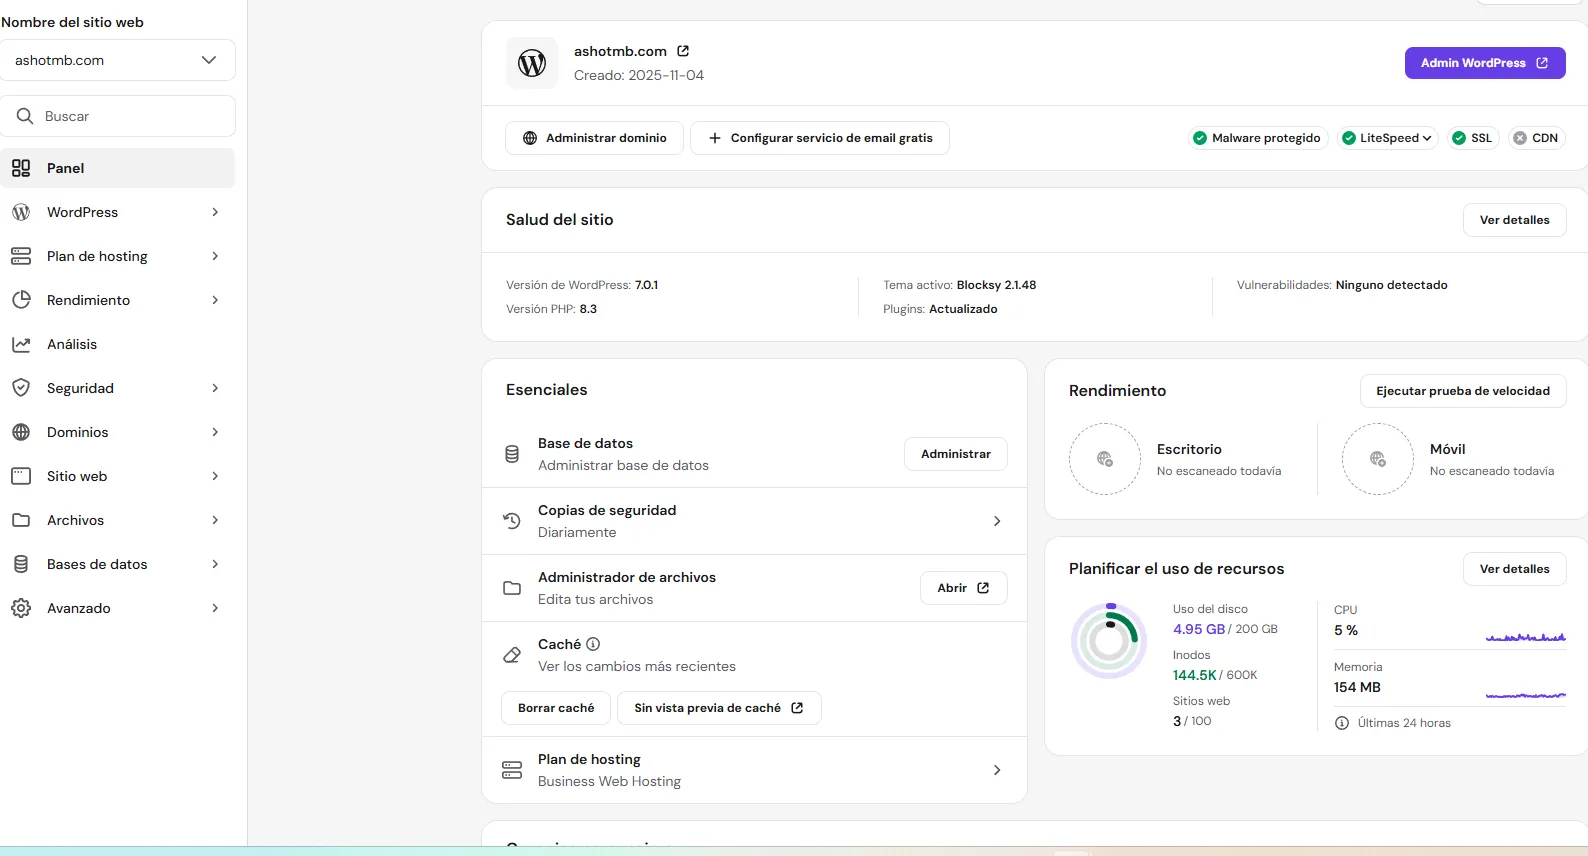Expand the Avanzado sidebar chevron
The width and height of the screenshot is (1588, 856).
pos(215,608)
